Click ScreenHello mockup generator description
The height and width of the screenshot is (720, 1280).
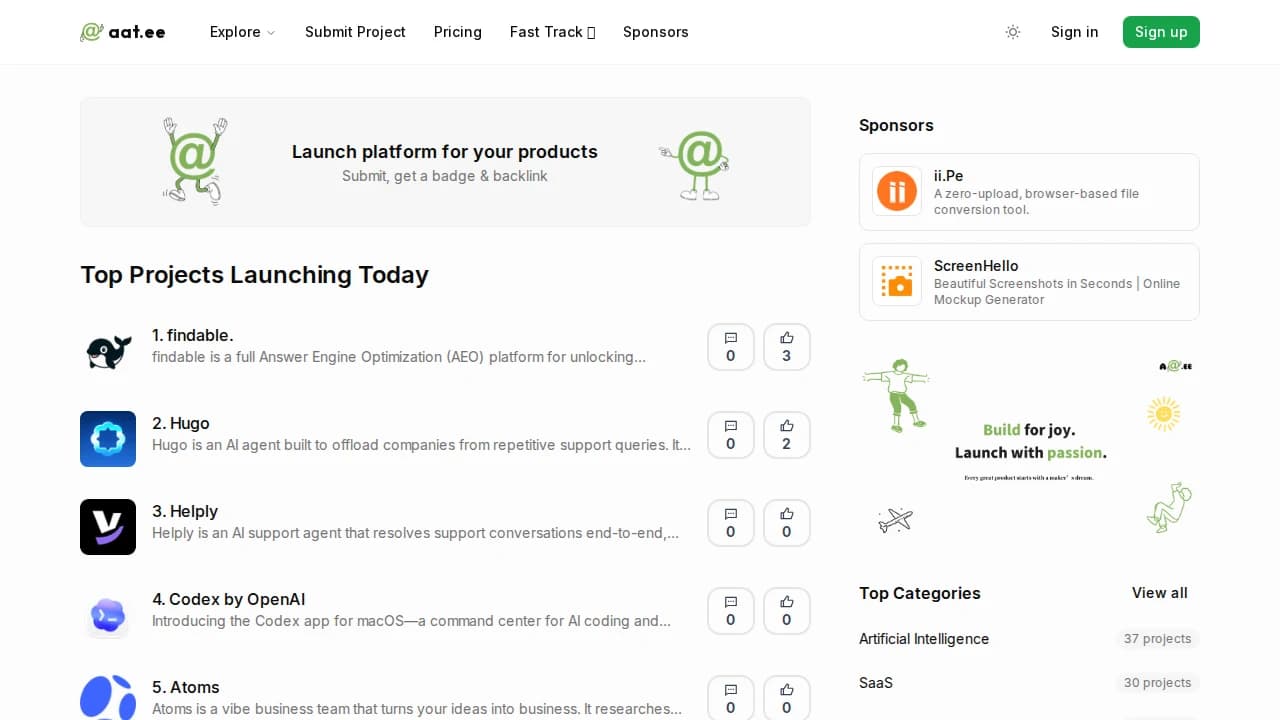pos(1057,292)
